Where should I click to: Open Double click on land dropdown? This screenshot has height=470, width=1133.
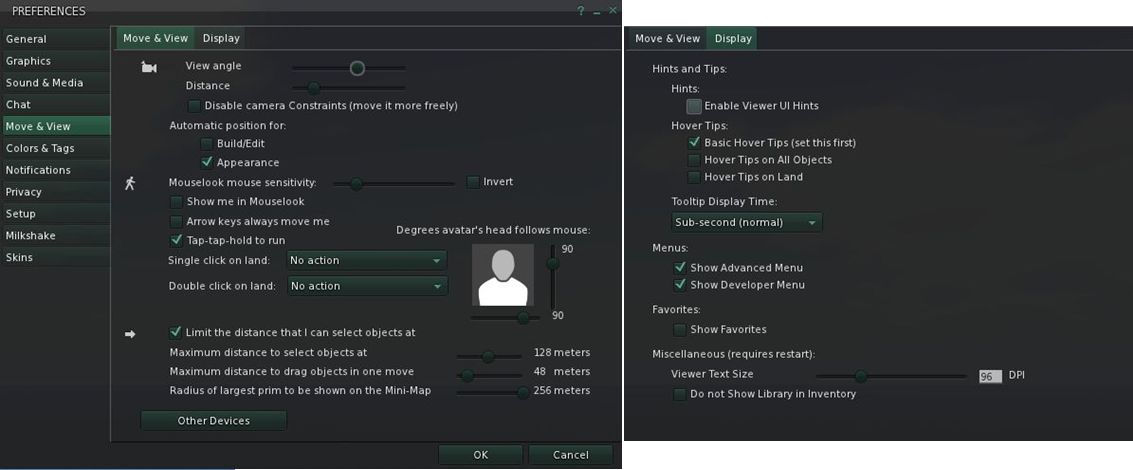point(365,286)
